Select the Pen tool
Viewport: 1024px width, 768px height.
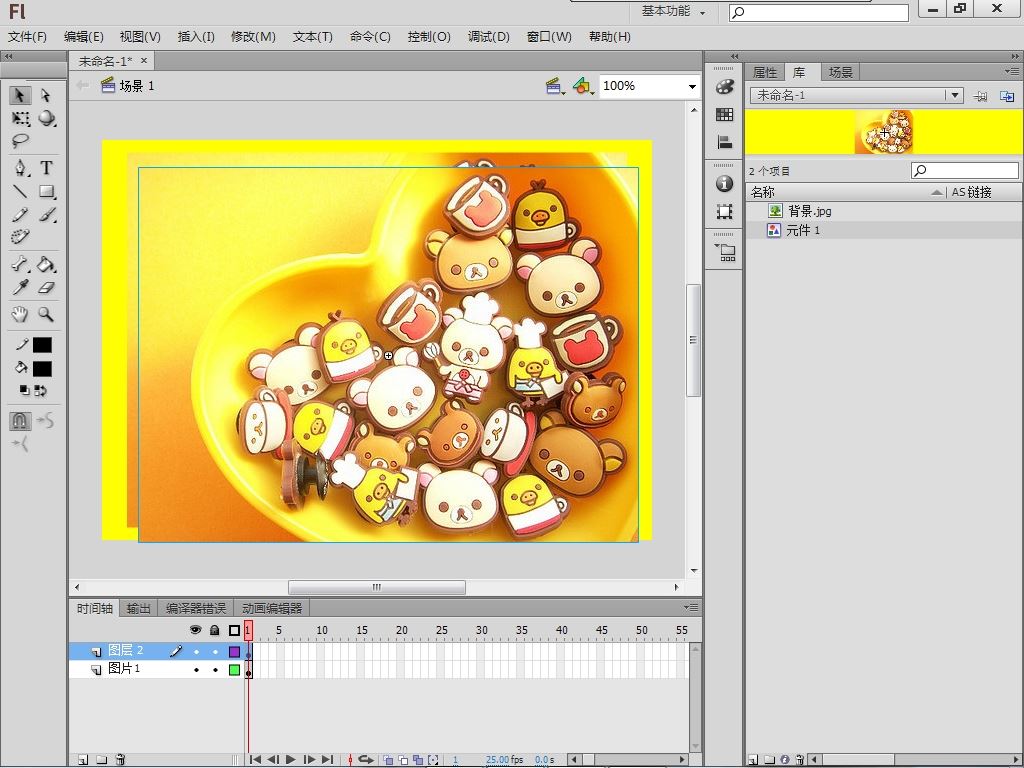[x=20, y=168]
